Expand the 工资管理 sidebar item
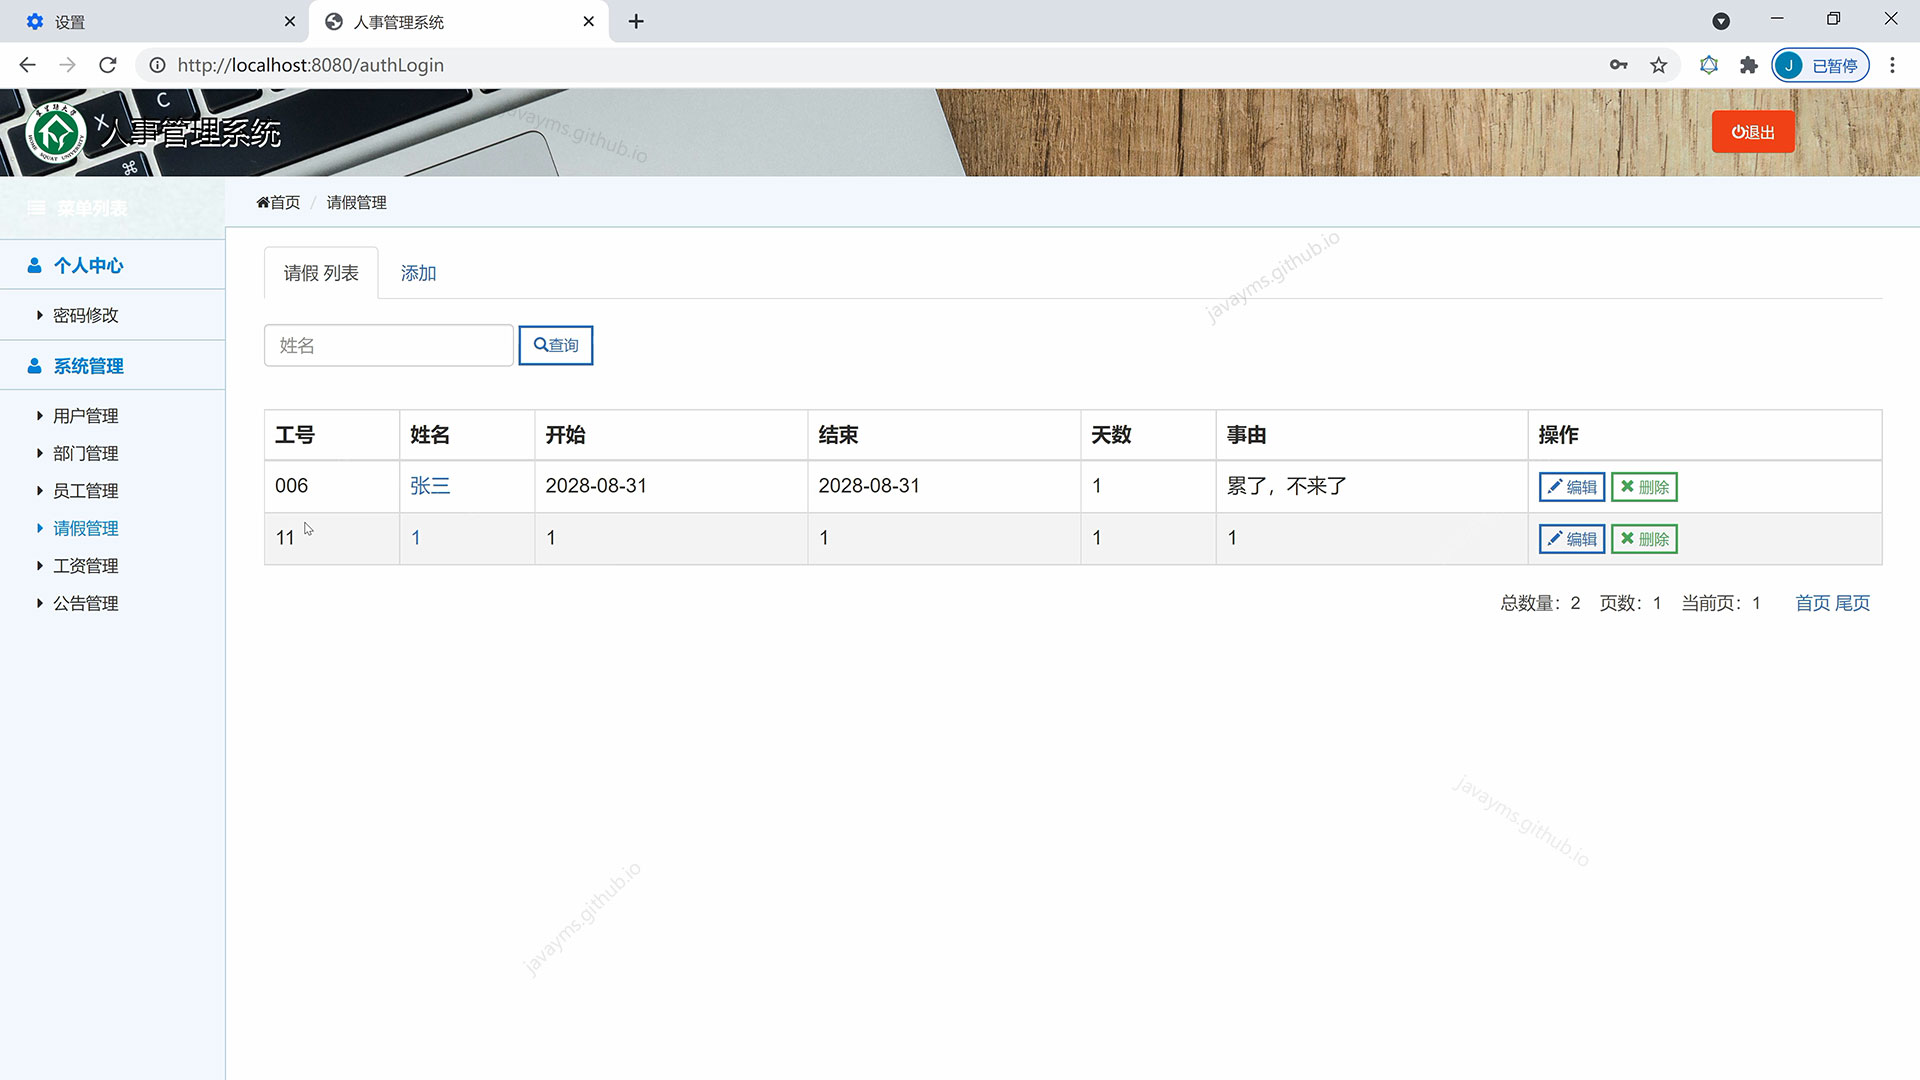The image size is (1920, 1080). (x=85, y=565)
